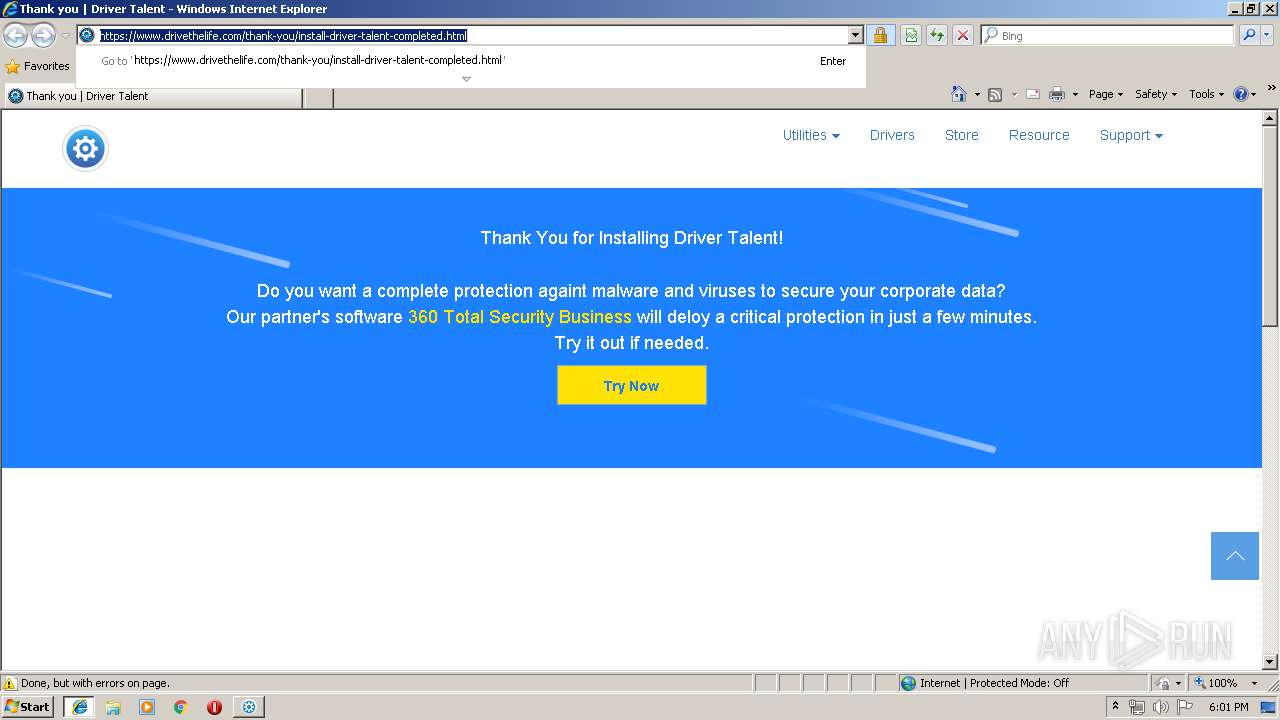This screenshot has height=720, width=1280.
Task: Click the vertical scrollbar down arrow
Action: click(x=1270, y=662)
